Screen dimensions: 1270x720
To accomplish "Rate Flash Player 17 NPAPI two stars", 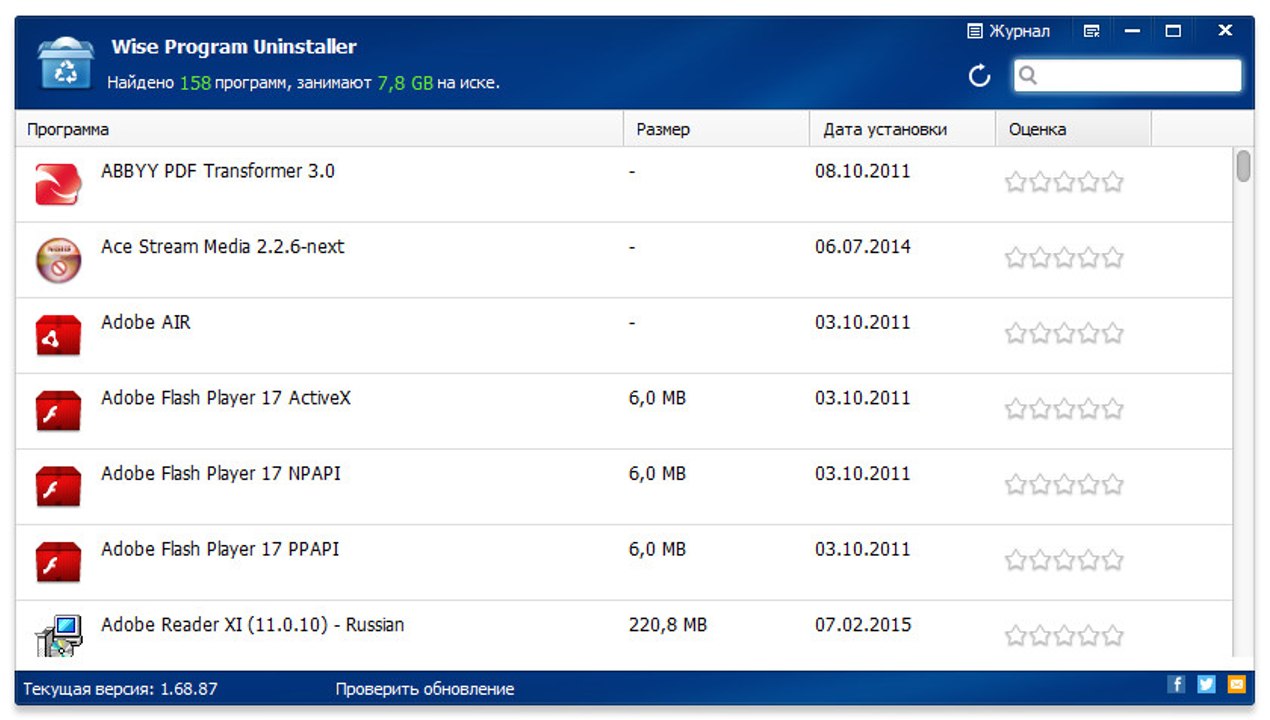I will coord(1040,484).
